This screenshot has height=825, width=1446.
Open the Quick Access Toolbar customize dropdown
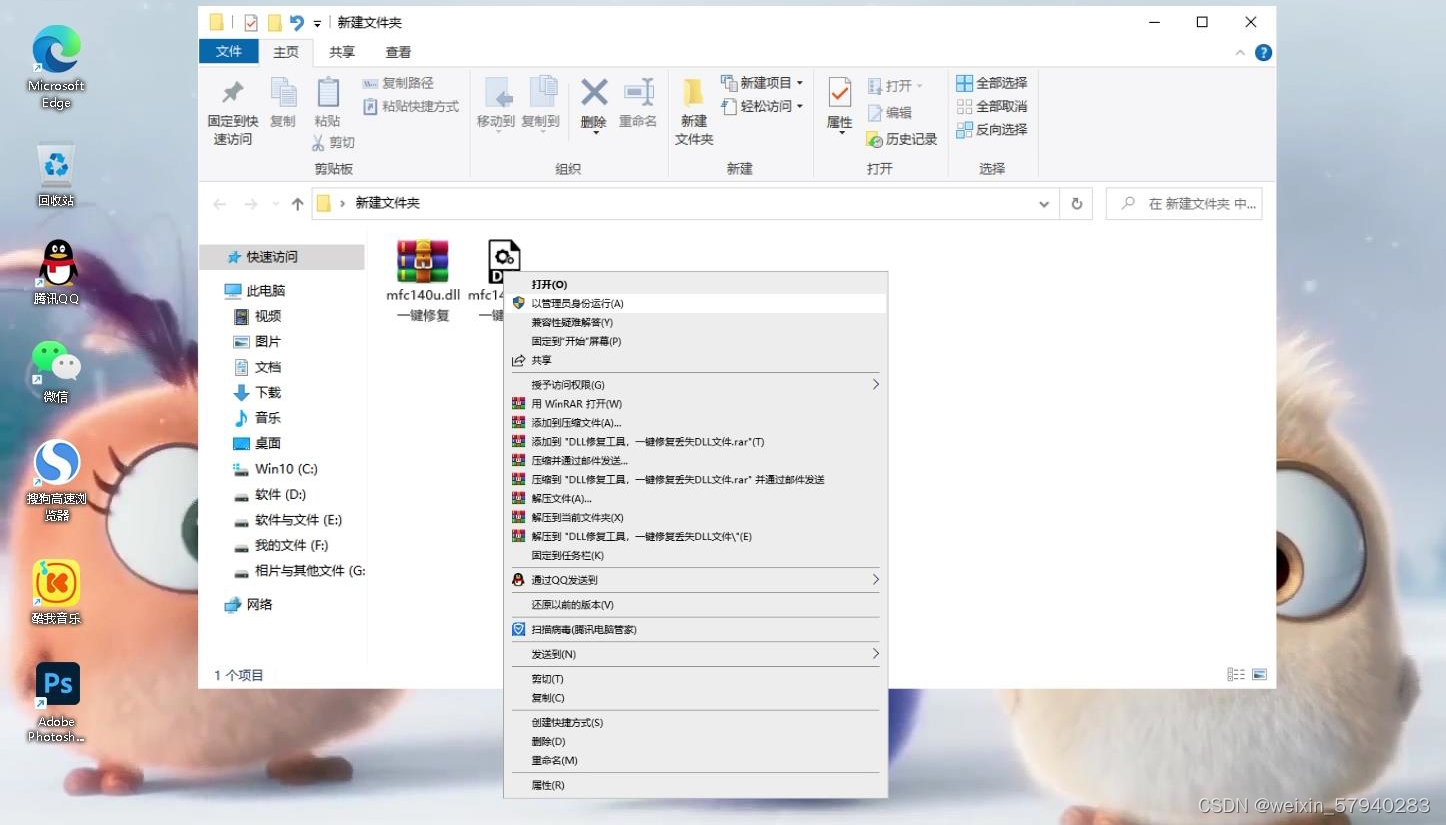point(317,23)
